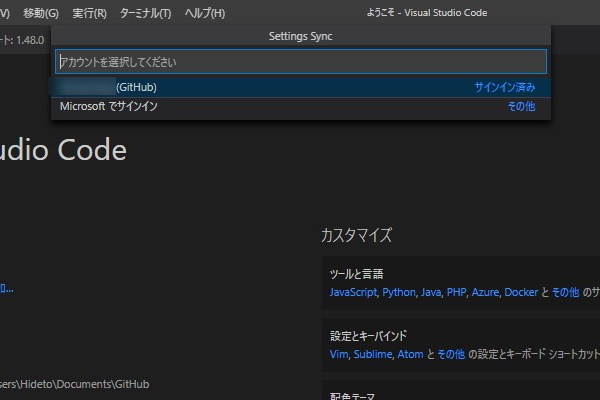Screen dimensions: 600x400
Task: Click the ツールと言語 heading
Action: click(356, 274)
